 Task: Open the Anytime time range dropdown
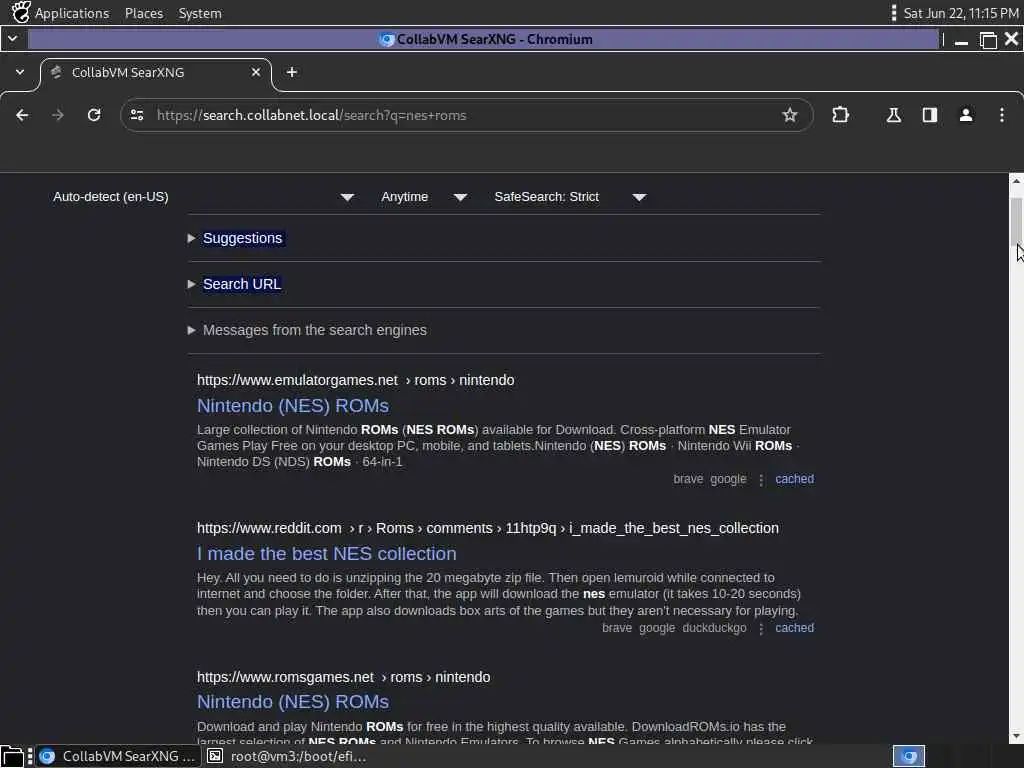424,197
